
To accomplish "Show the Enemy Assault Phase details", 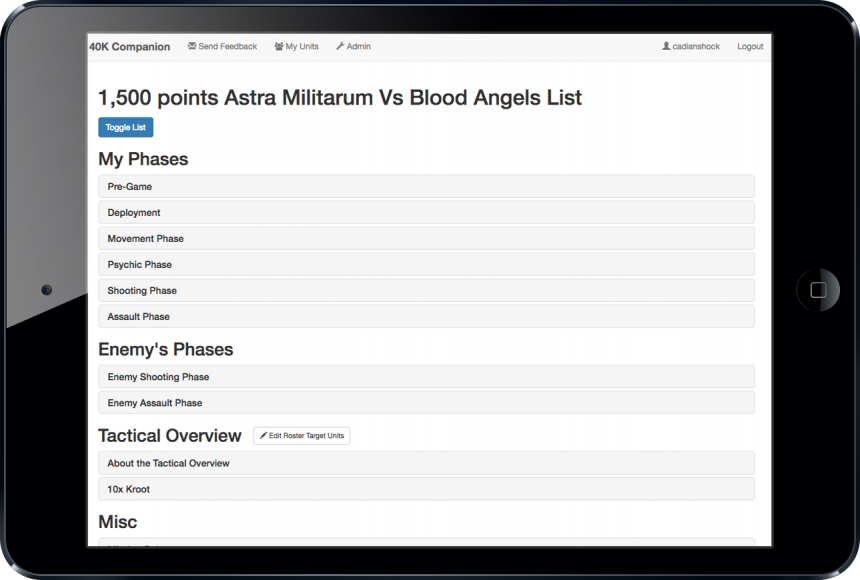I will click(x=426, y=403).
